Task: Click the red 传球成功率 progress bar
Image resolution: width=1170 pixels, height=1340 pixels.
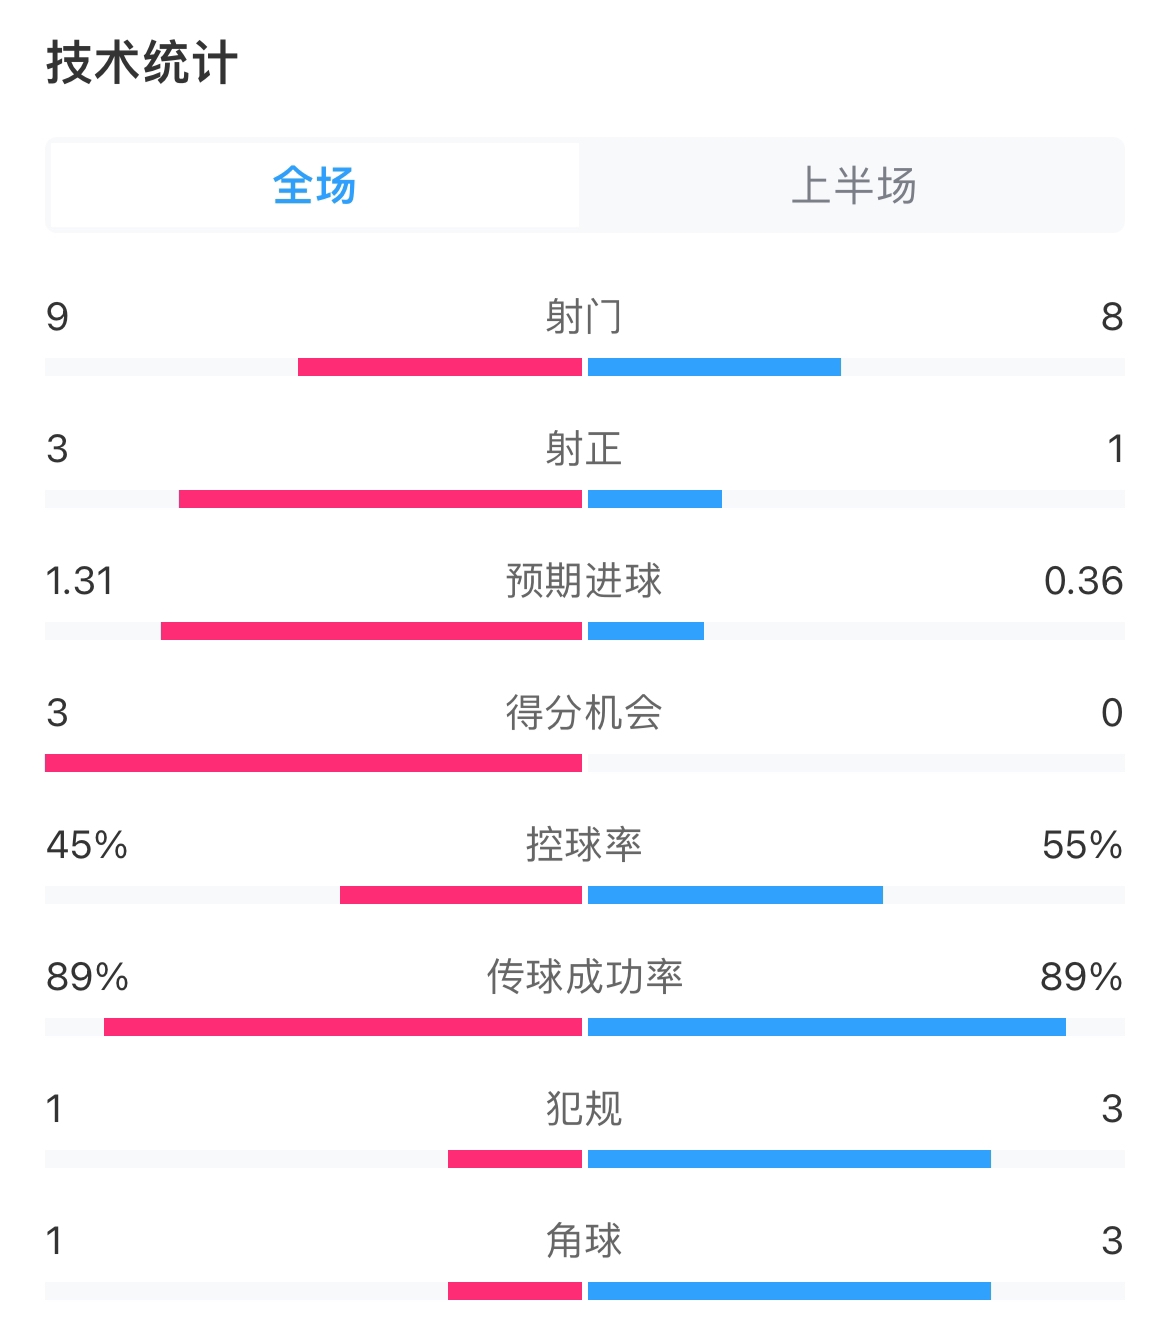Action: 343,1027
